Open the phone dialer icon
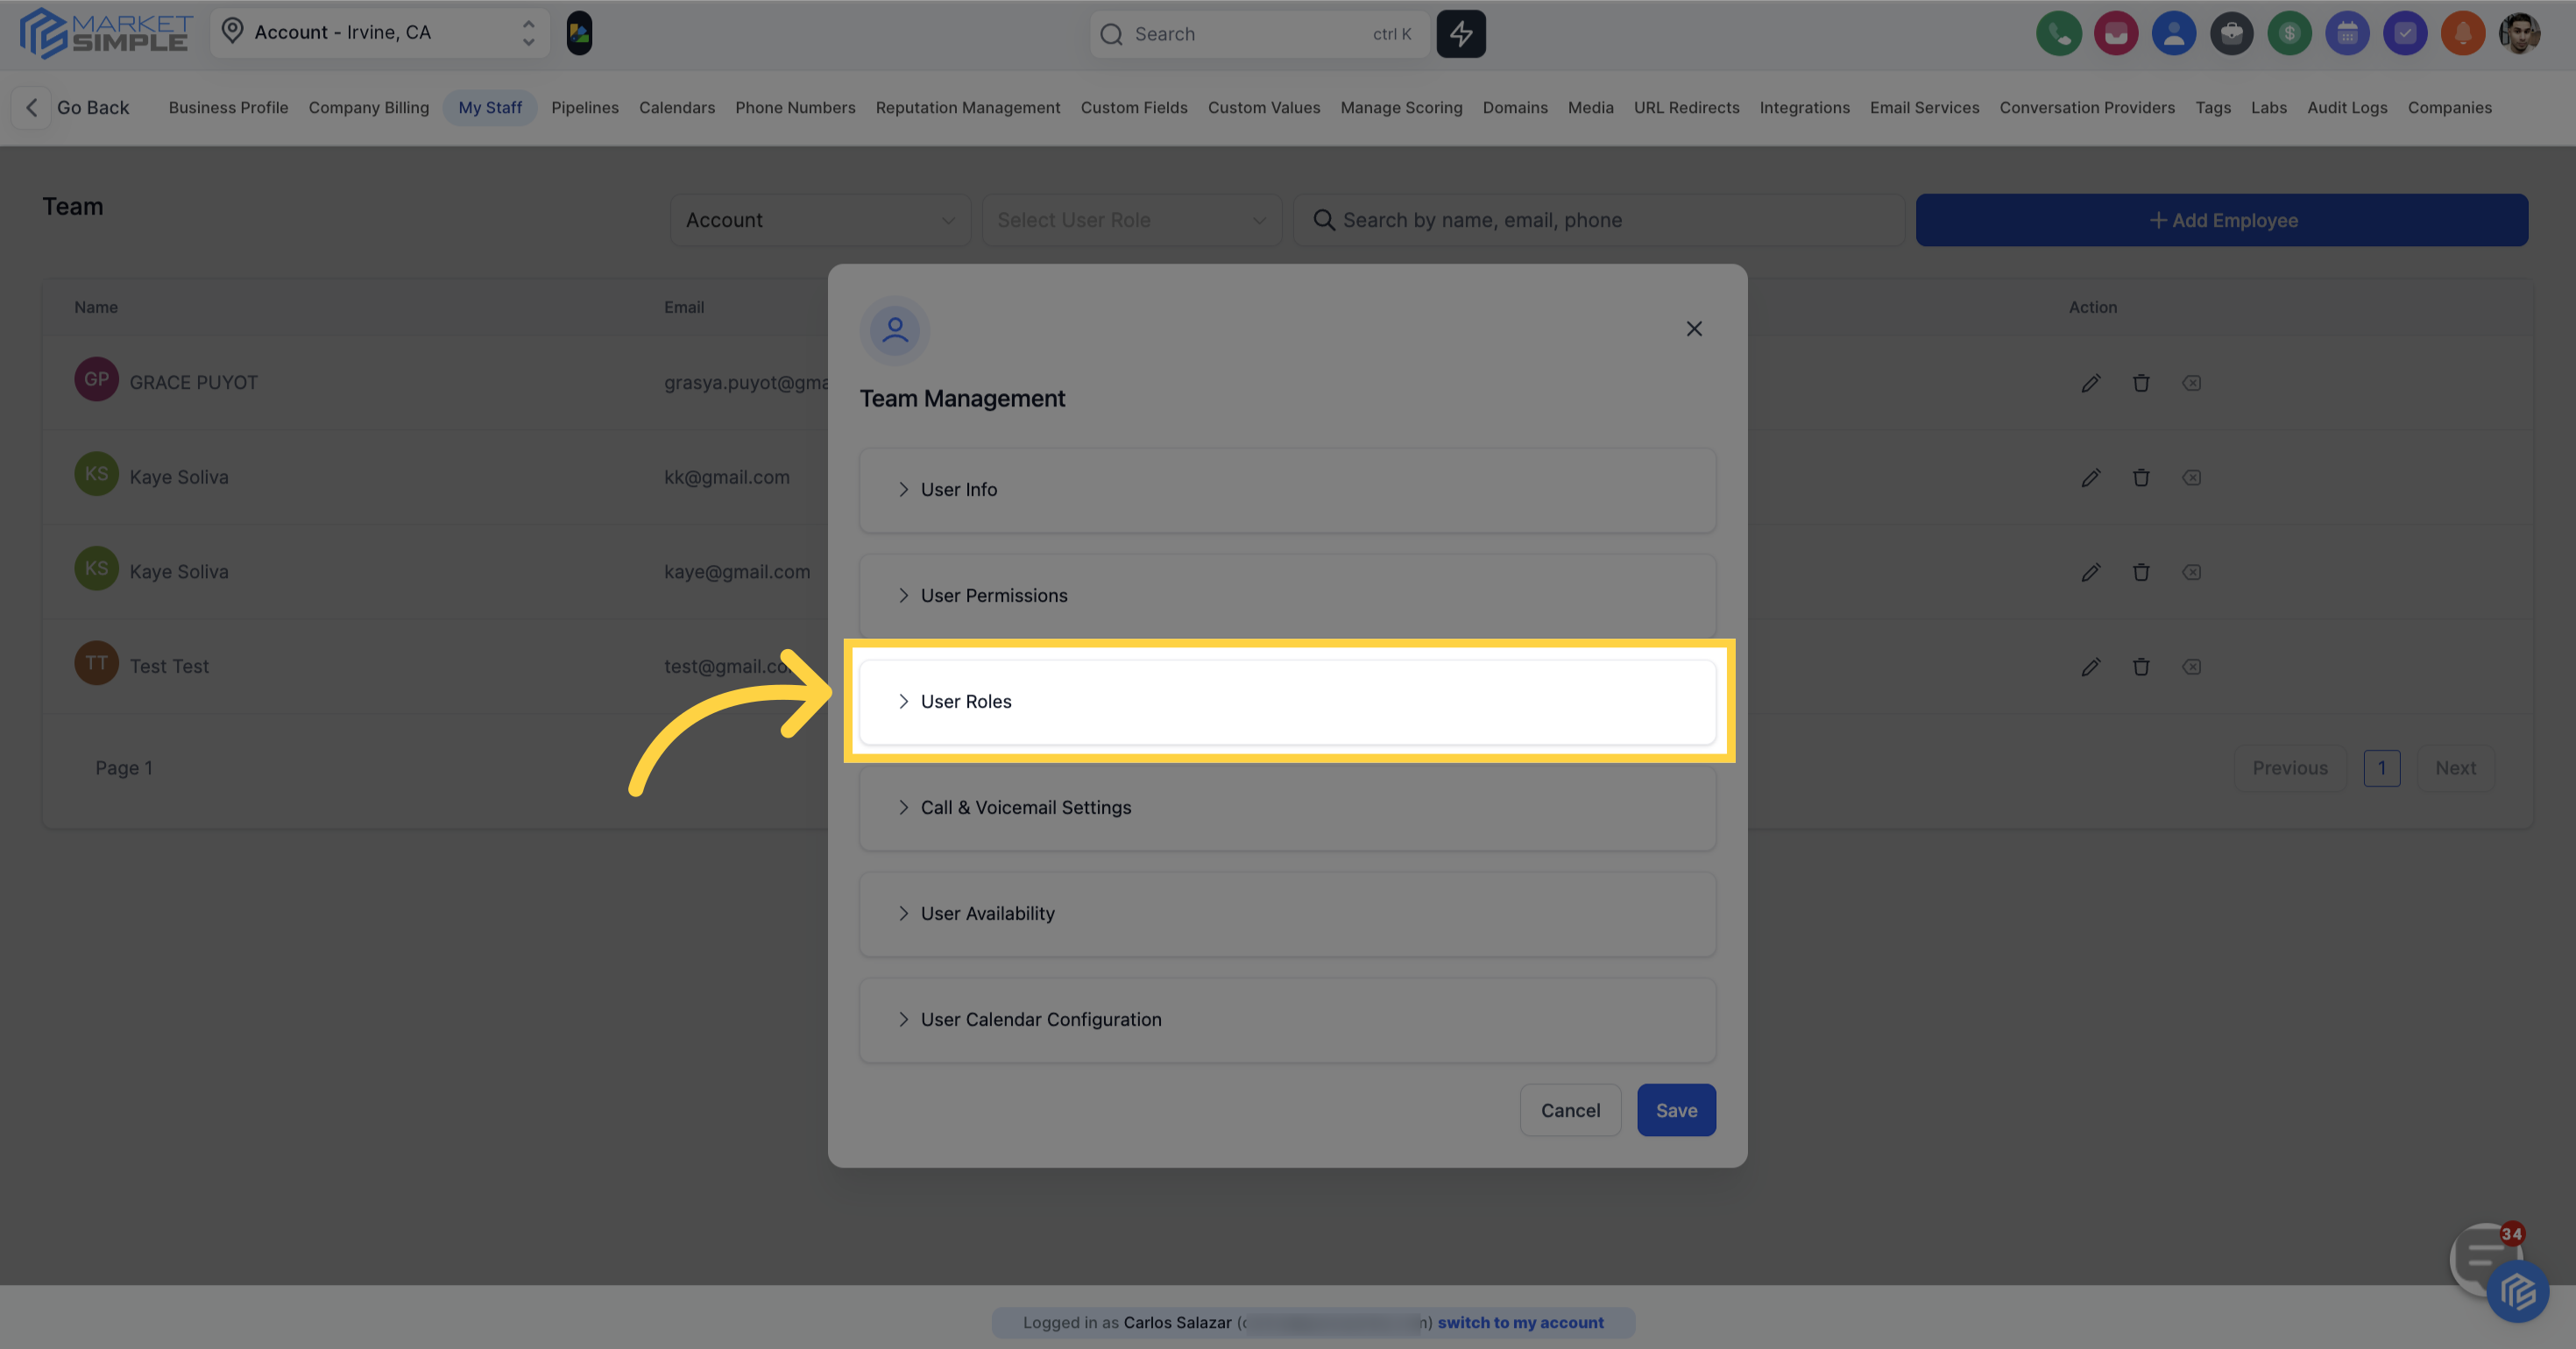 pos(2059,33)
